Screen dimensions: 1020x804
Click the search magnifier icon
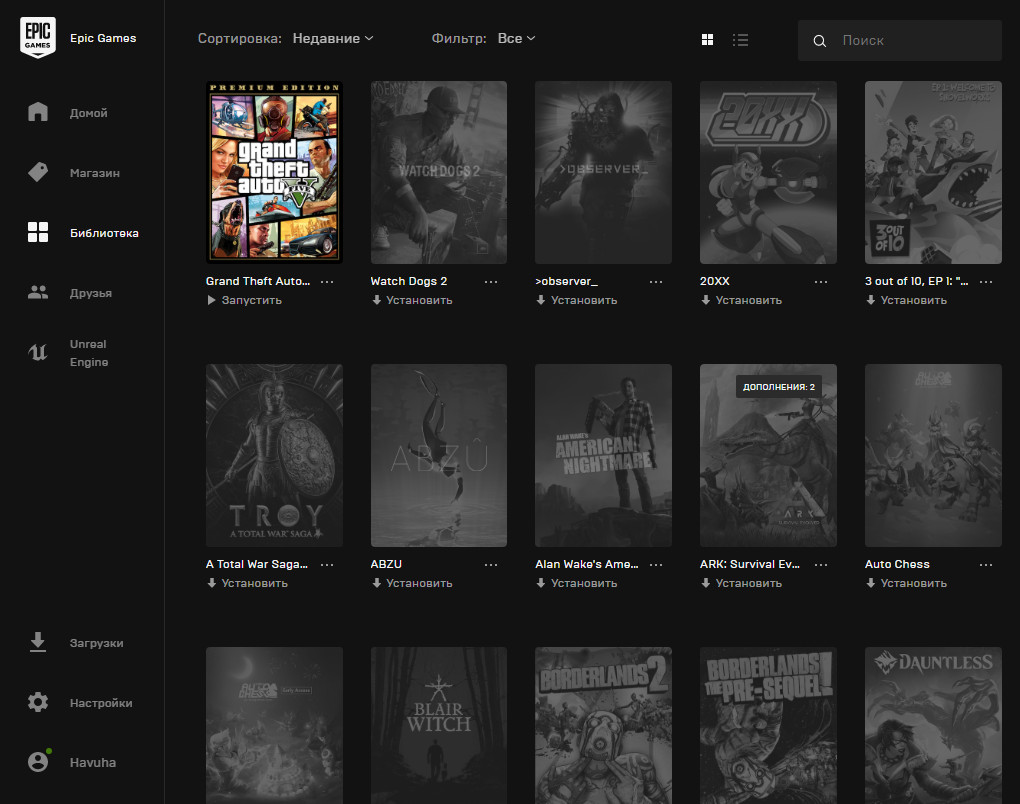[x=820, y=41]
